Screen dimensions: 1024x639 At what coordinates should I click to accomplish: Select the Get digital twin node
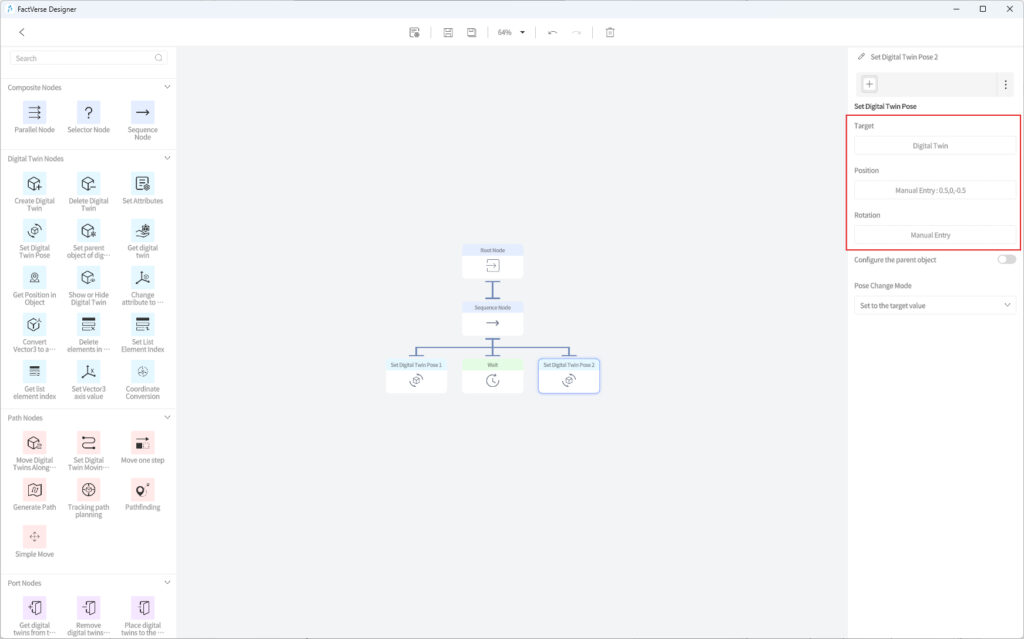coord(142,231)
